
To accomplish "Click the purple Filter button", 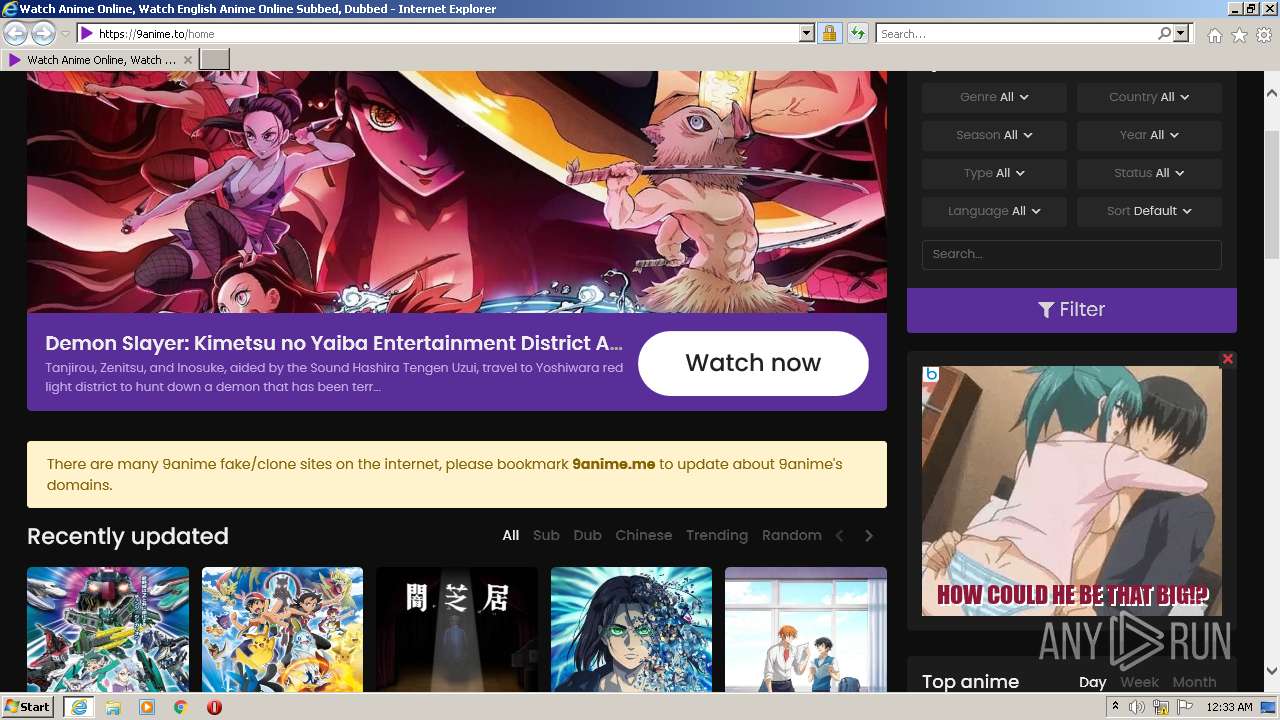I will 1072,310.
